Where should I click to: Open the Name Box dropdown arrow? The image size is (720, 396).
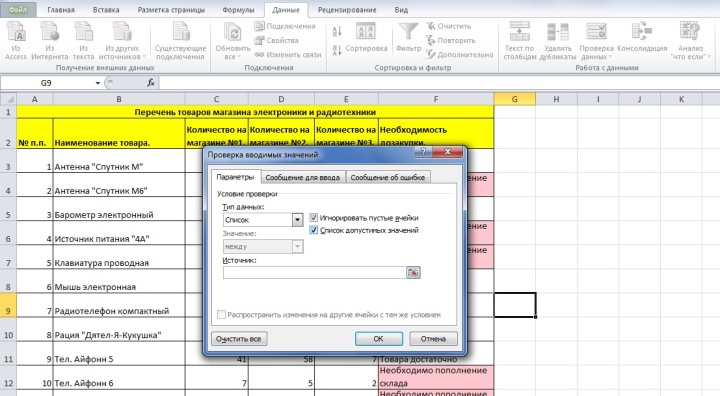[97, 83]
